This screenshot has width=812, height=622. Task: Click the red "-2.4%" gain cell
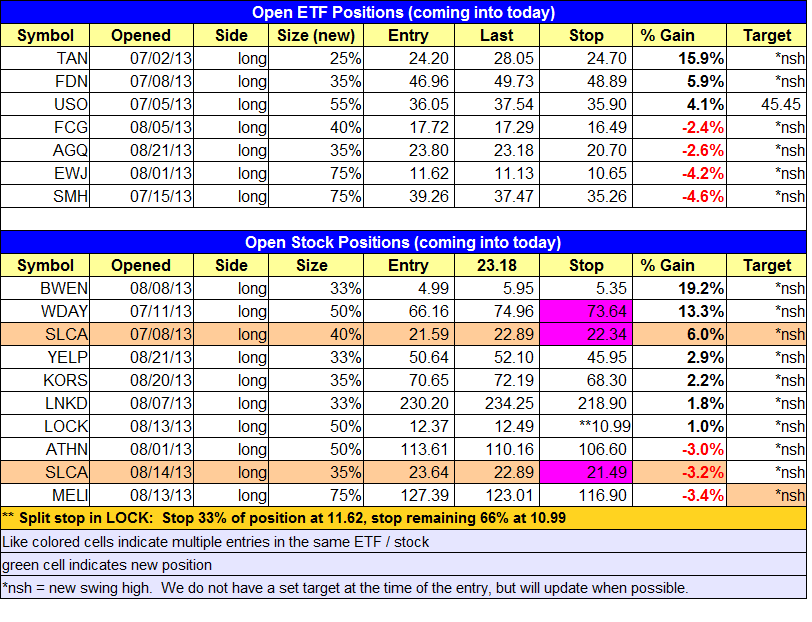coord(679,127)
